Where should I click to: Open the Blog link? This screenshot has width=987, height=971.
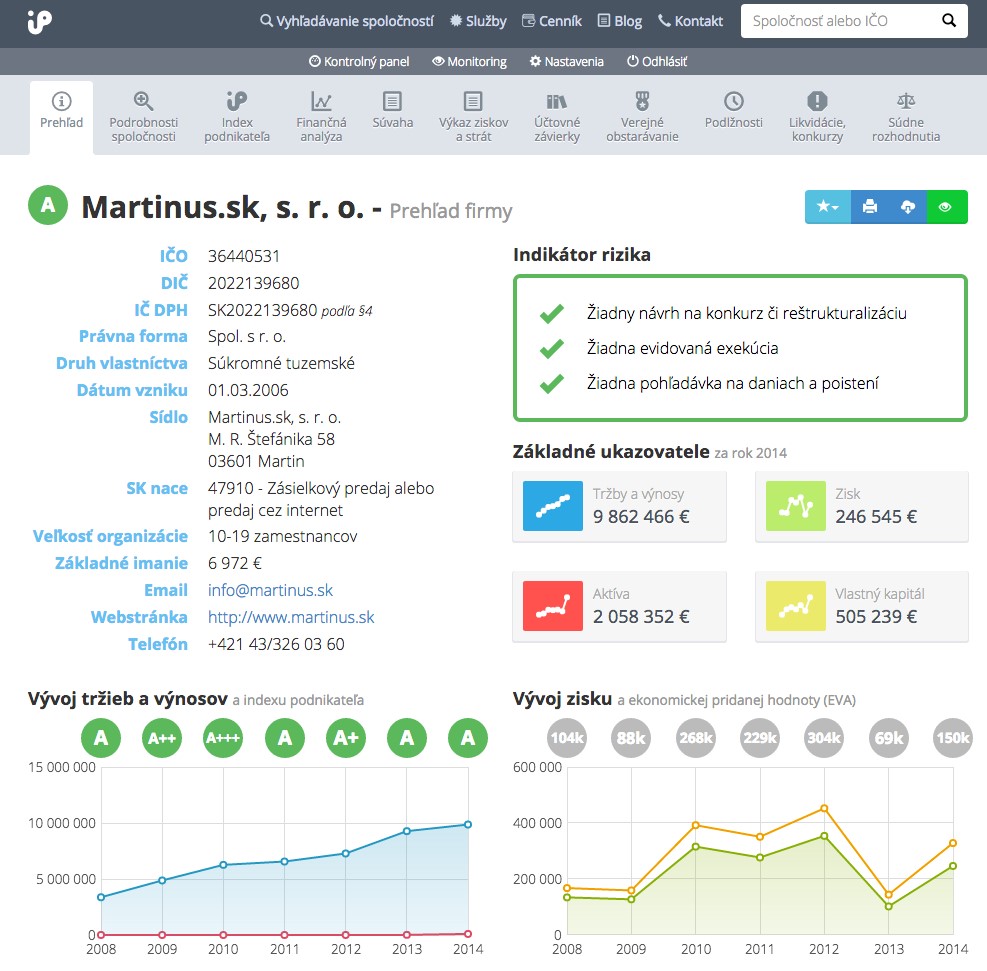(619, 21)
